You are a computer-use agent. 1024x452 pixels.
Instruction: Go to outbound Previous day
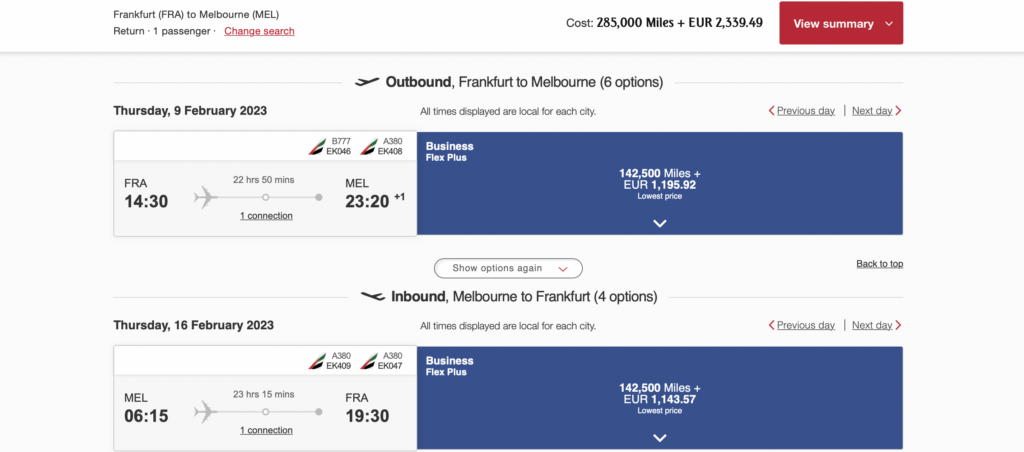804,111
